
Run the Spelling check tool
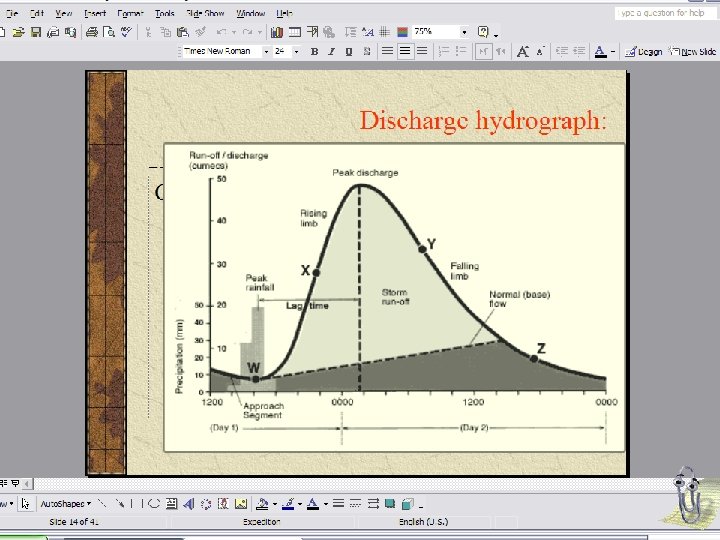point(126,32)
